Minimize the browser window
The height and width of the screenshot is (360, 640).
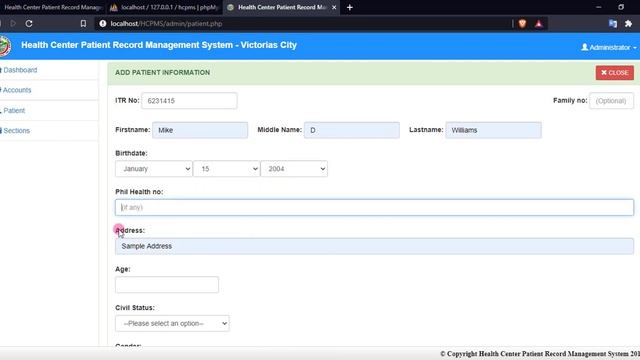(x=598, y=7)
